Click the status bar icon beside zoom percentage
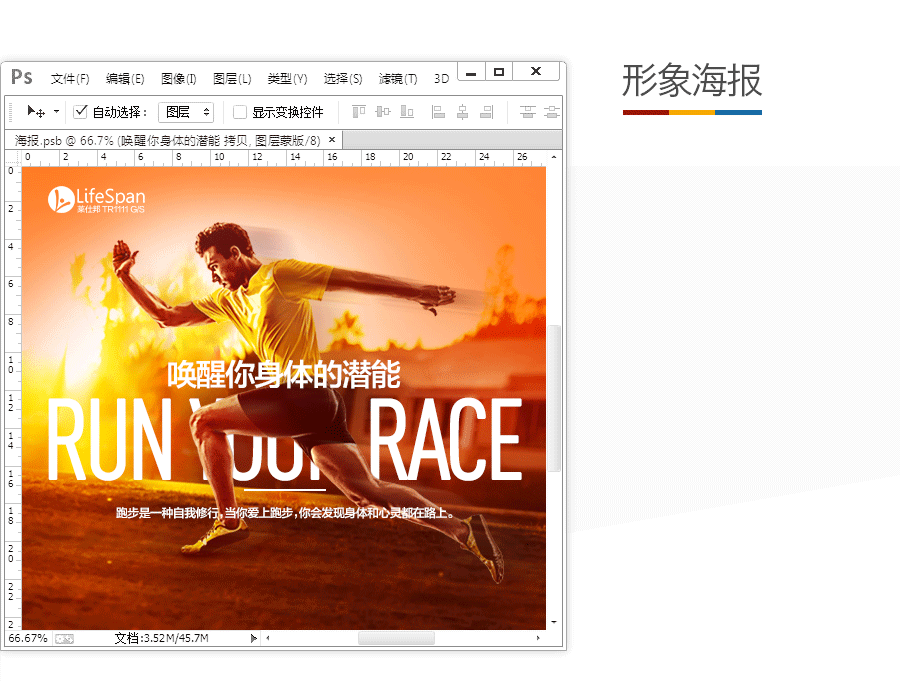The image size is (900, 681). pos(64,639)
